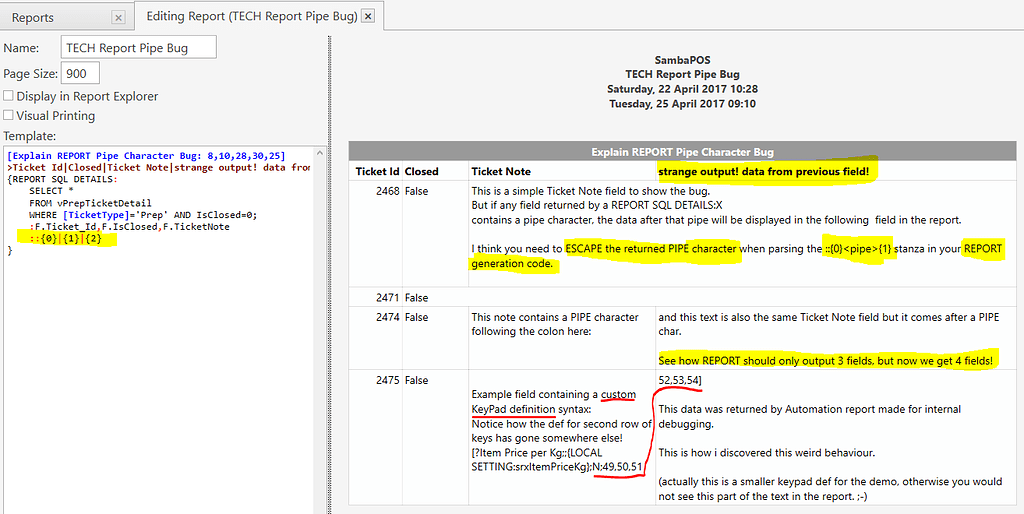Close the Reports tab
The height and width of the screenshot is (514, 1024).
tap(118, 18)
